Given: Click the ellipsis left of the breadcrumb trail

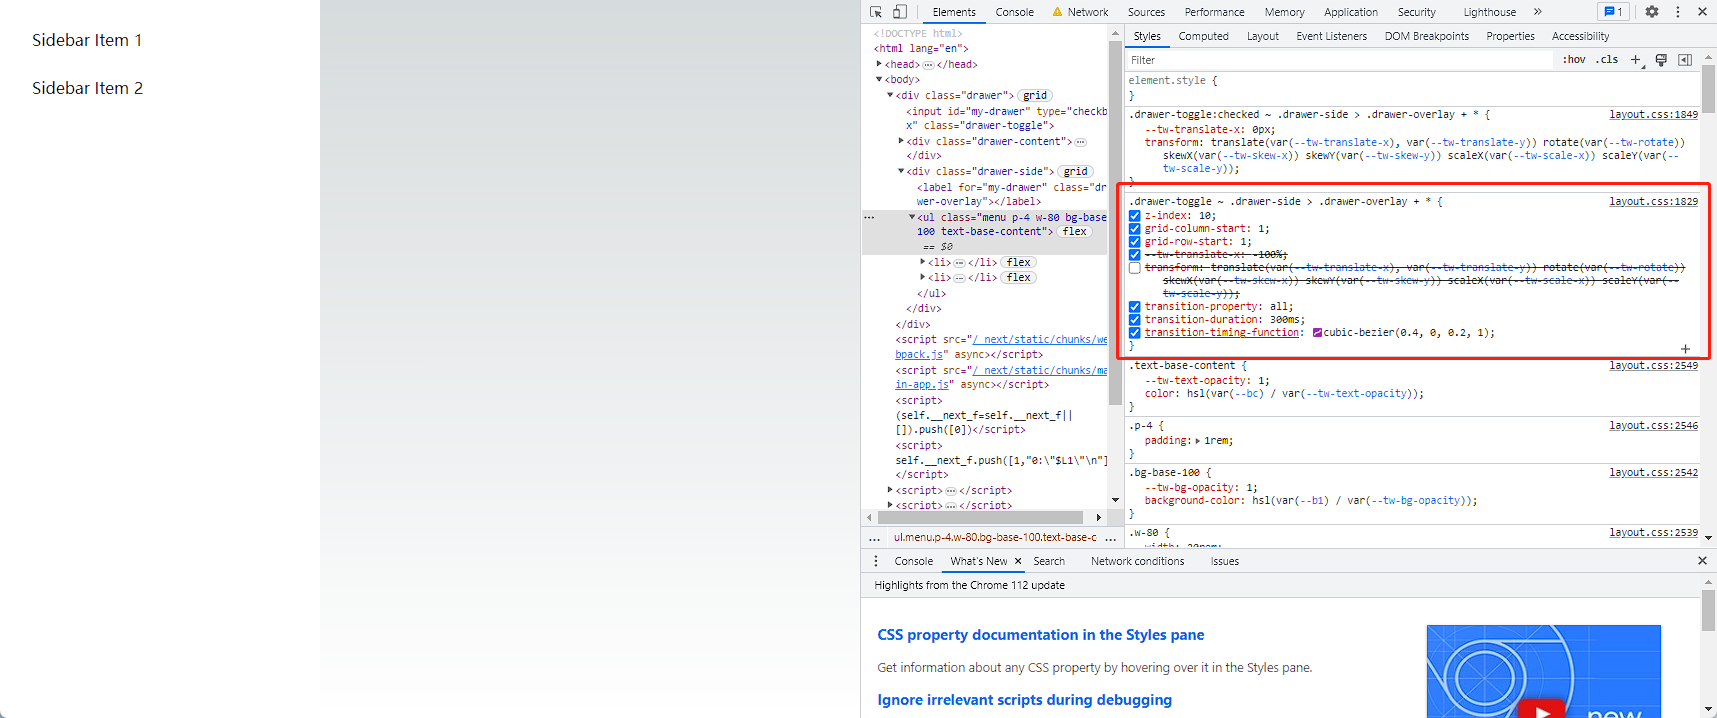Looking at the screenshot, I should pyautogui.click(x=875, y=538).
